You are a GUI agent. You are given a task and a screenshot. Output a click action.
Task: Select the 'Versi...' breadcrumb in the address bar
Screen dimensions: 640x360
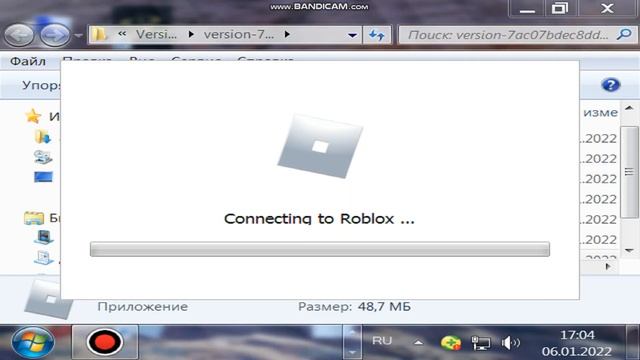click(156, 35)
